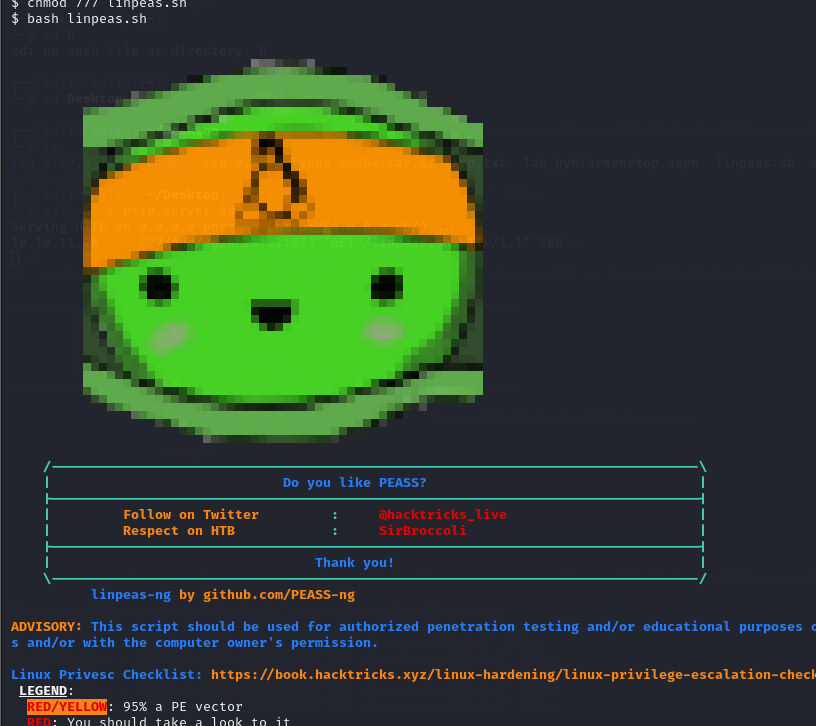Click the @hacktricks_live Twitter handle
This screenshot has width=816, height=726.
pyautogui.click(x=443, y=515)
